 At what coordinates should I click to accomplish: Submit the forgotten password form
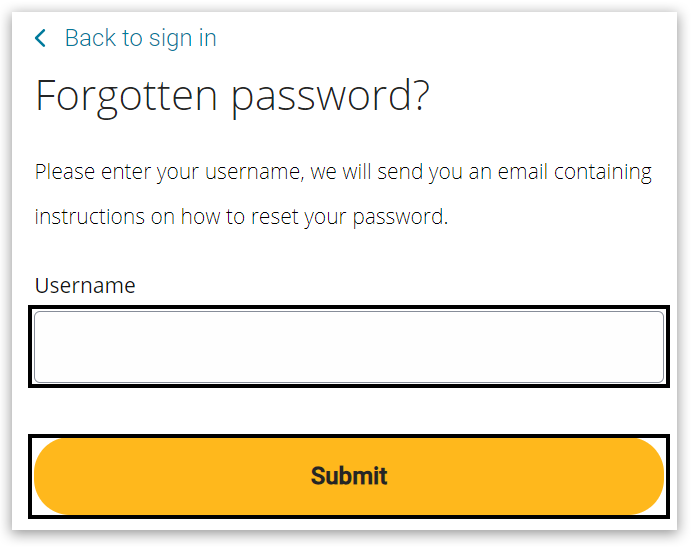coord(349,476)
